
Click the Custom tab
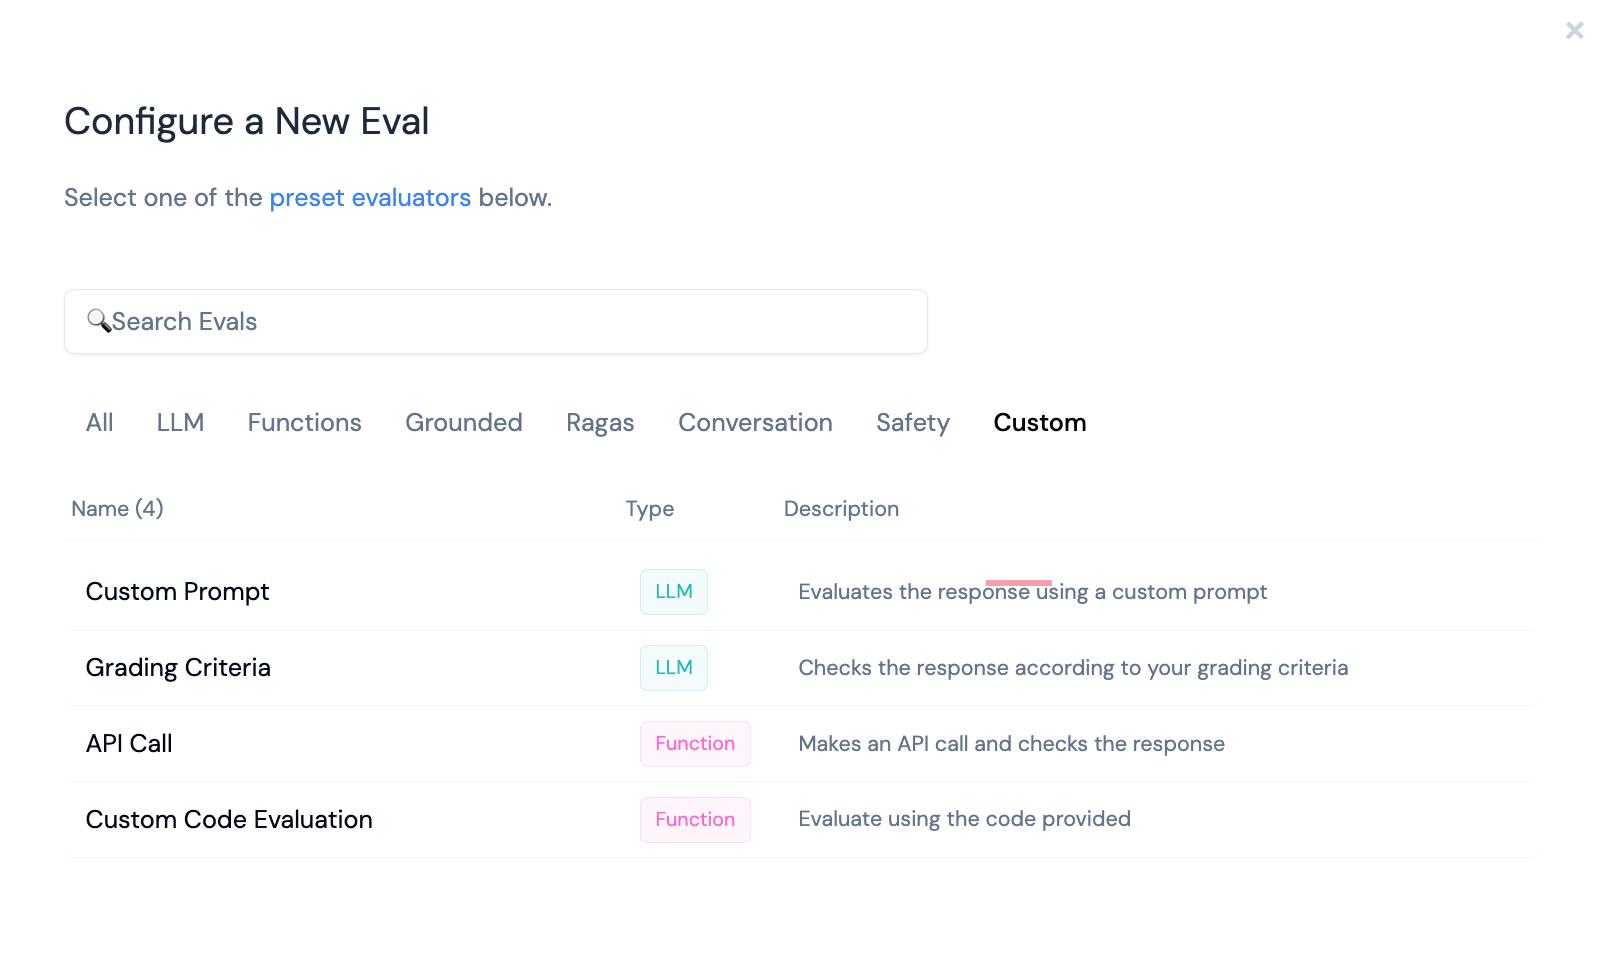click(1039, 423)
